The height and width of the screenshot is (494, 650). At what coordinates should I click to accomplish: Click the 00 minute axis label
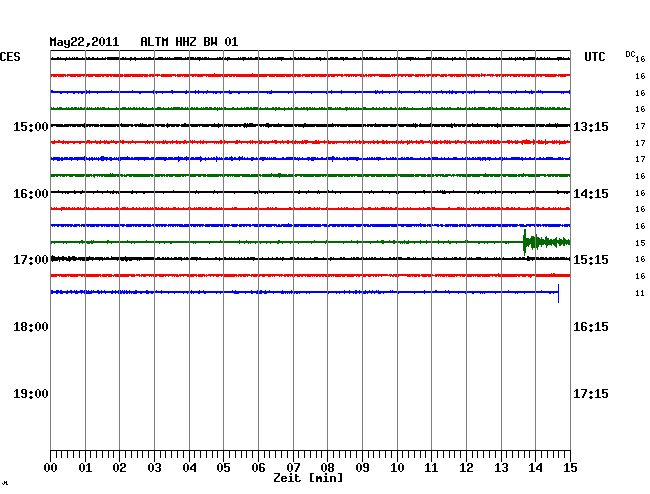(x=51, y=468)
